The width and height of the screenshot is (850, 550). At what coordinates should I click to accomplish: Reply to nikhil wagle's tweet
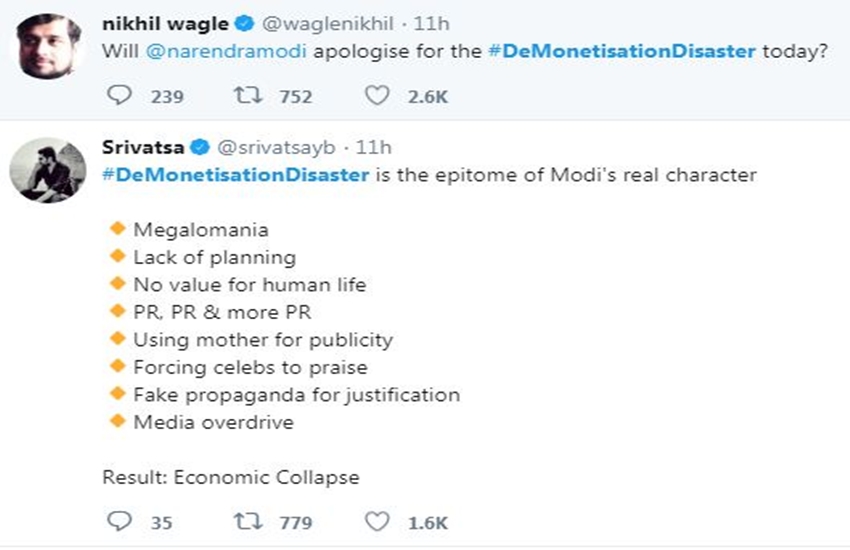(x=118, y=96)
